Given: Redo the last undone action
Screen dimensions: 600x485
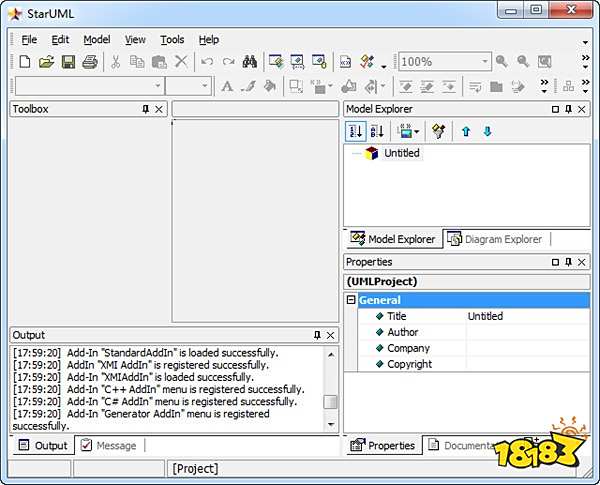Looking at the screenshot, I should point(228,62).
